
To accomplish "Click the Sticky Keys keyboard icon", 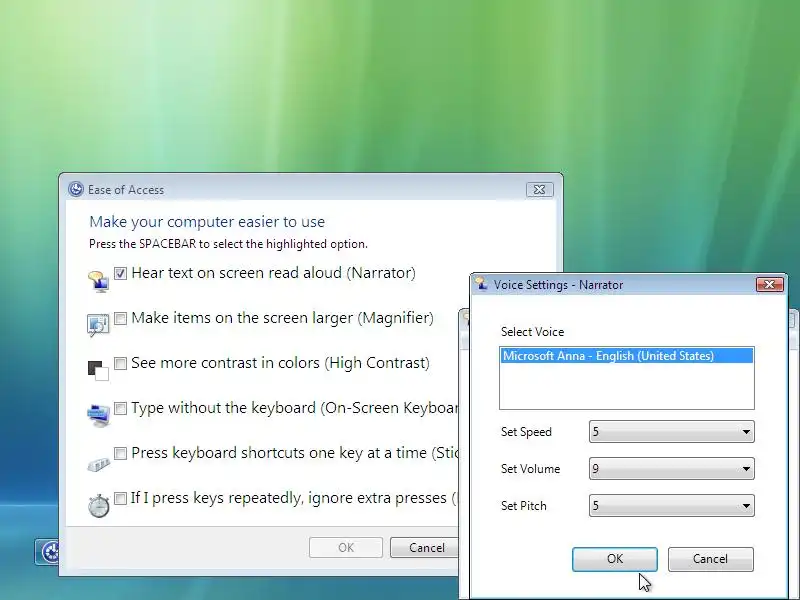I will [98, 465].
